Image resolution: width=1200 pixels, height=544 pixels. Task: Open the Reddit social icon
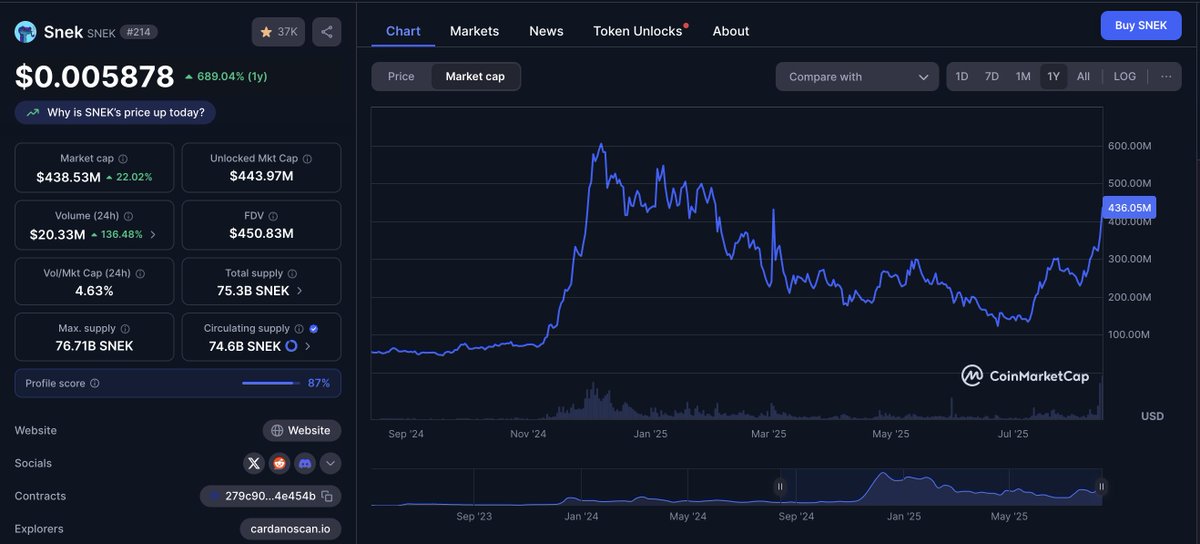click(x=279, y=463)
